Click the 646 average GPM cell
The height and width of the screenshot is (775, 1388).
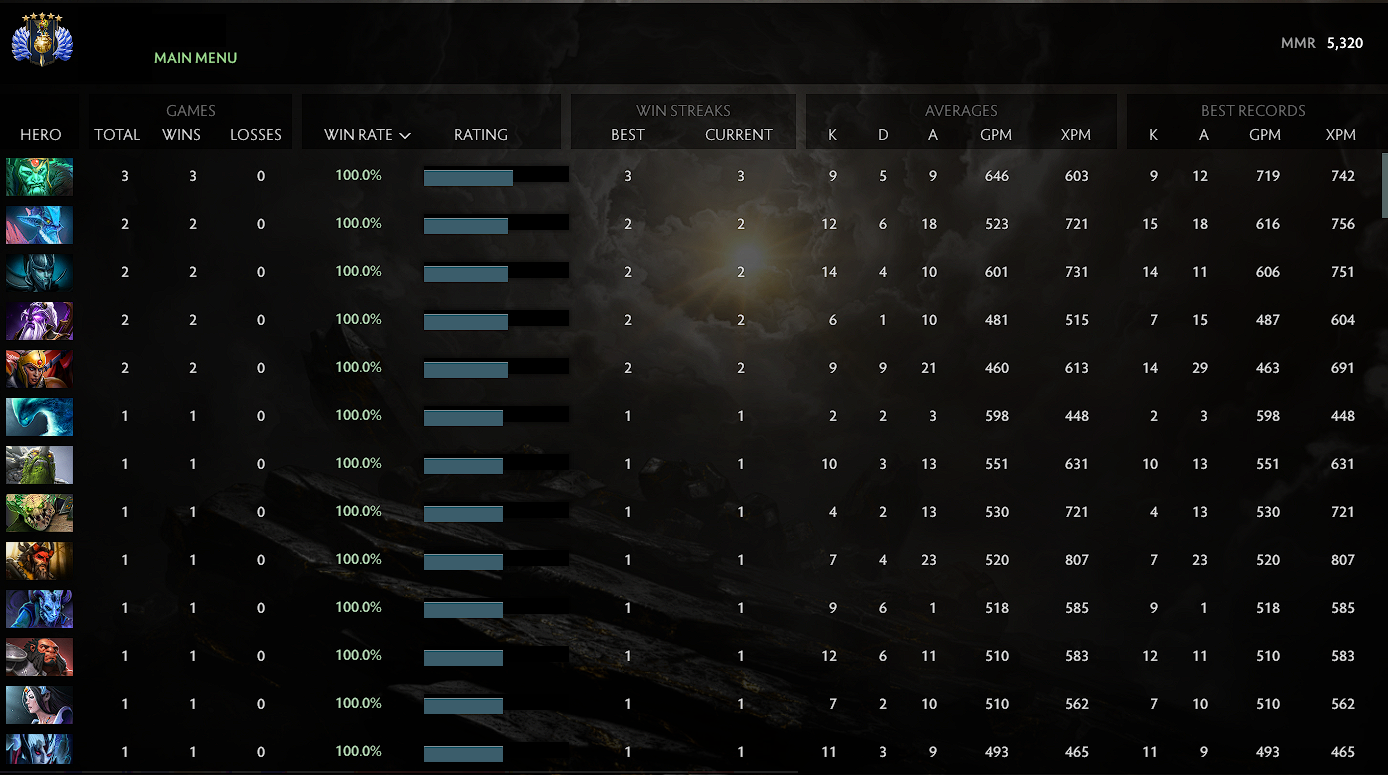coord(997,176)
